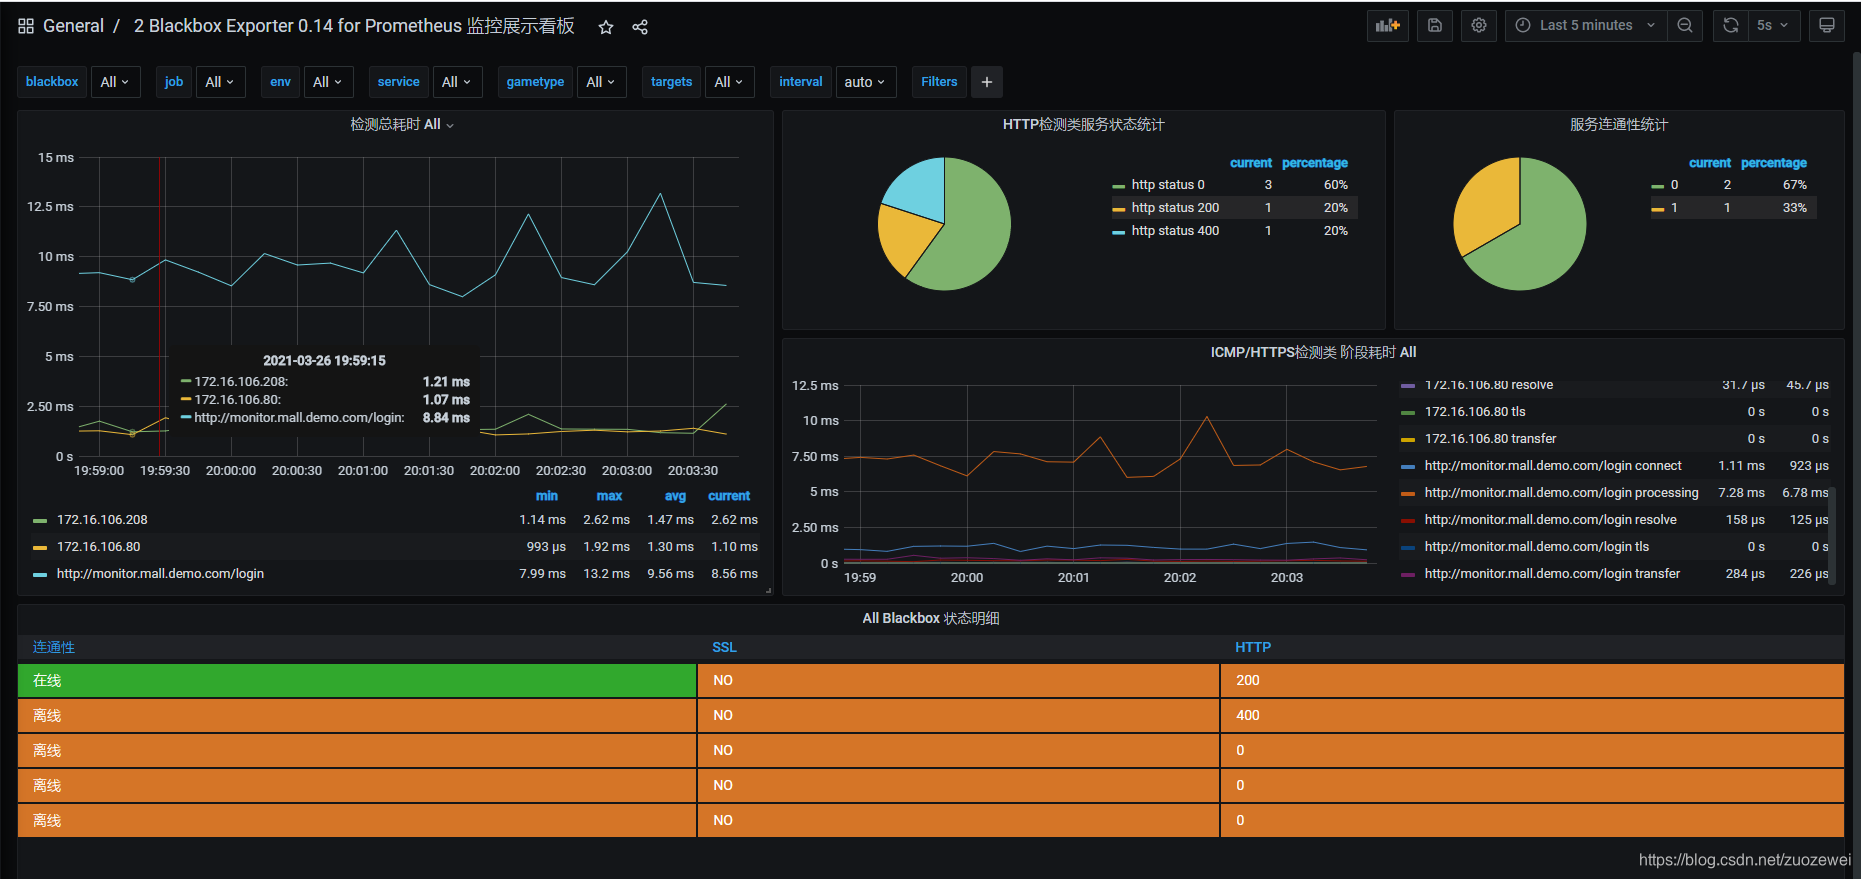Add a new panel to dashboard
This screenshot has width=1861, height=879.
tap(1388, 25)
